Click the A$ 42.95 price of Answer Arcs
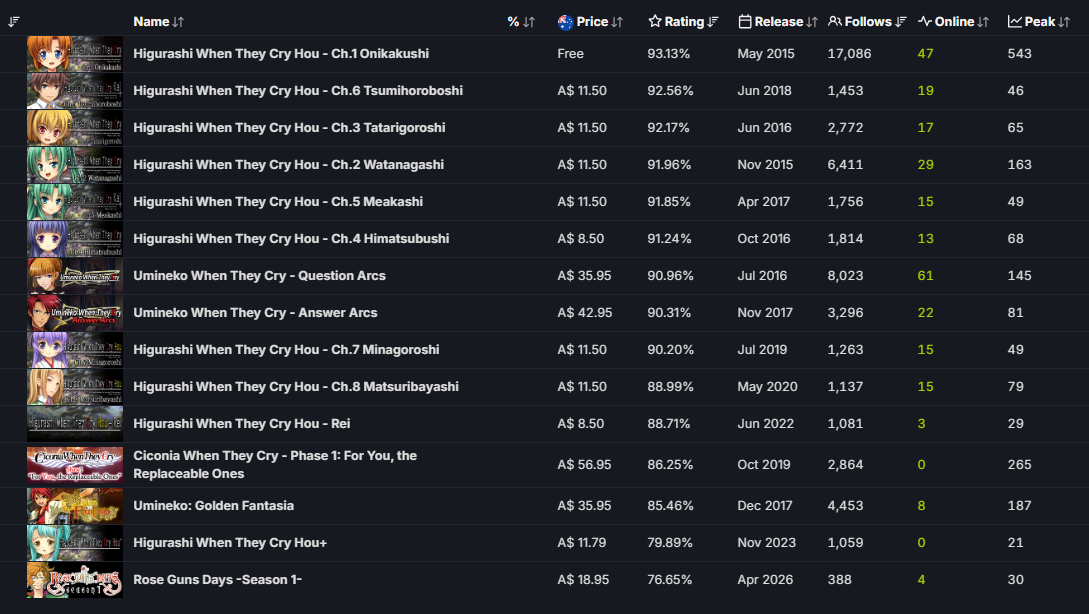The width and height of the screenshot is (1089, 614). [x=585, y=313]
